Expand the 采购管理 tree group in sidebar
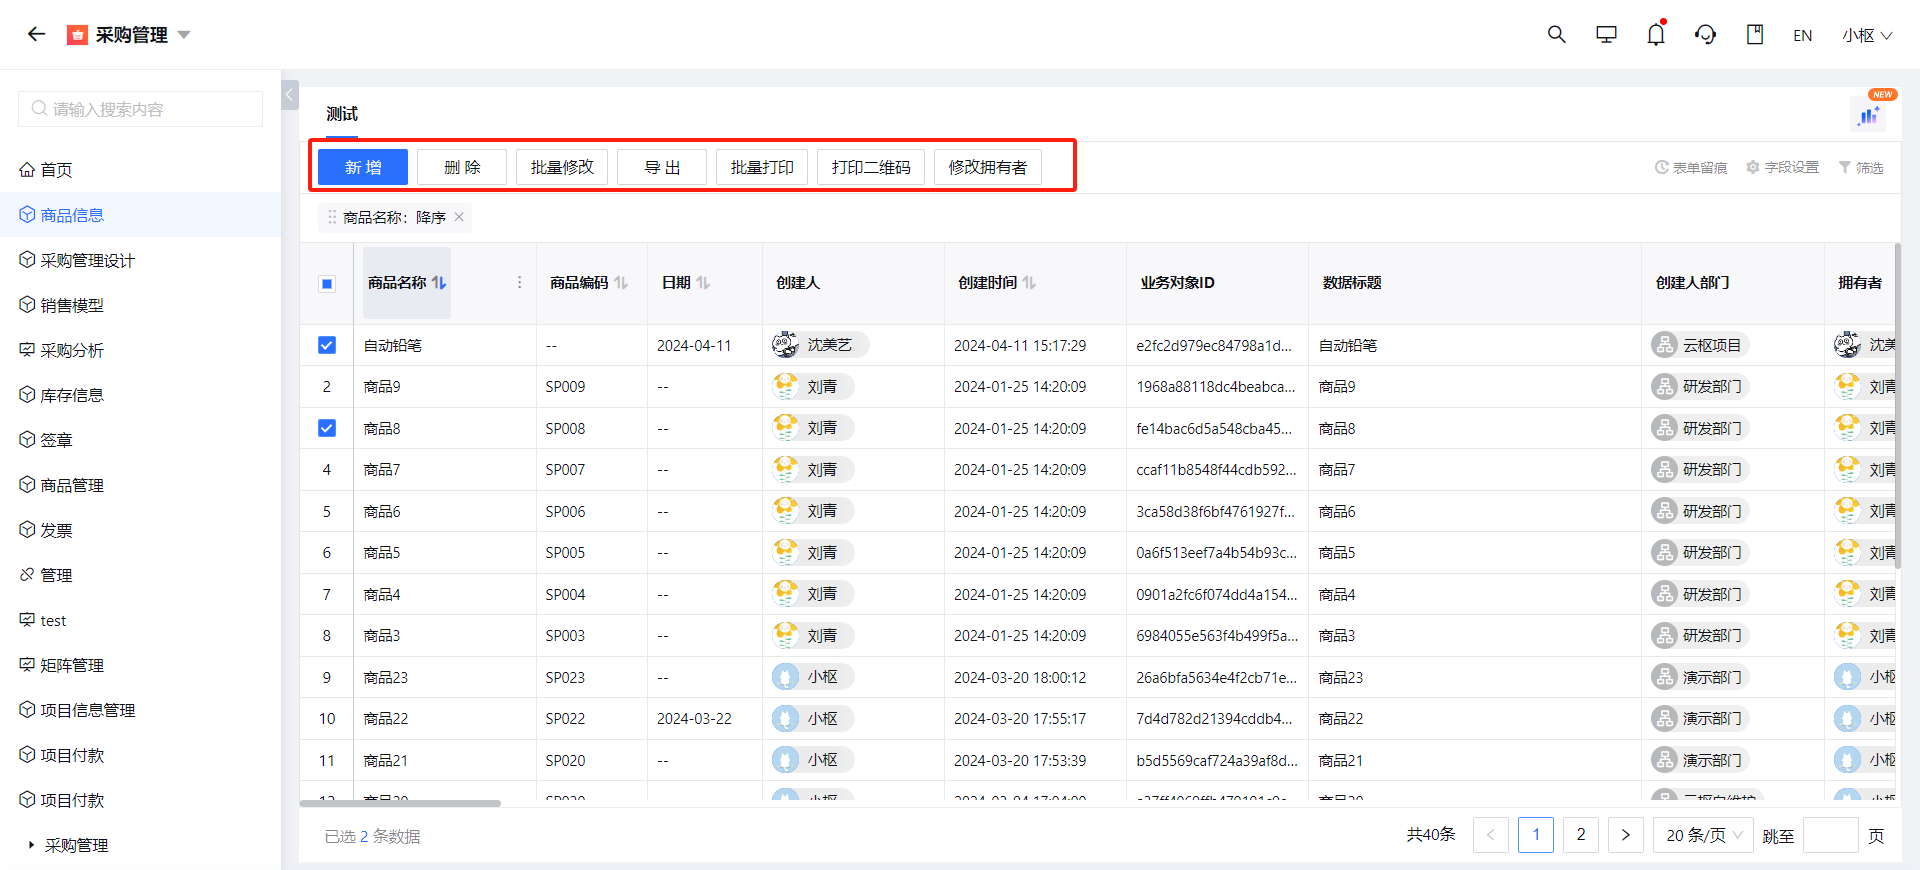The height and width of the screenshot is (870, 1920). pos(31,845)
